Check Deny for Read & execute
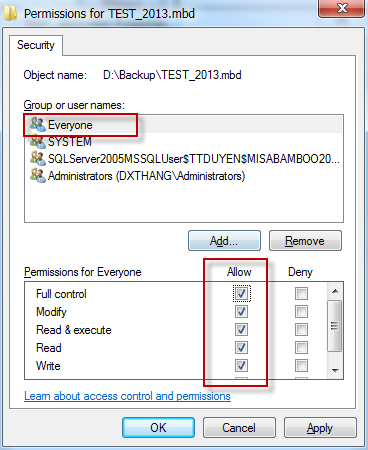The height and width of the screenshot is (450, 368). [301, 330]
